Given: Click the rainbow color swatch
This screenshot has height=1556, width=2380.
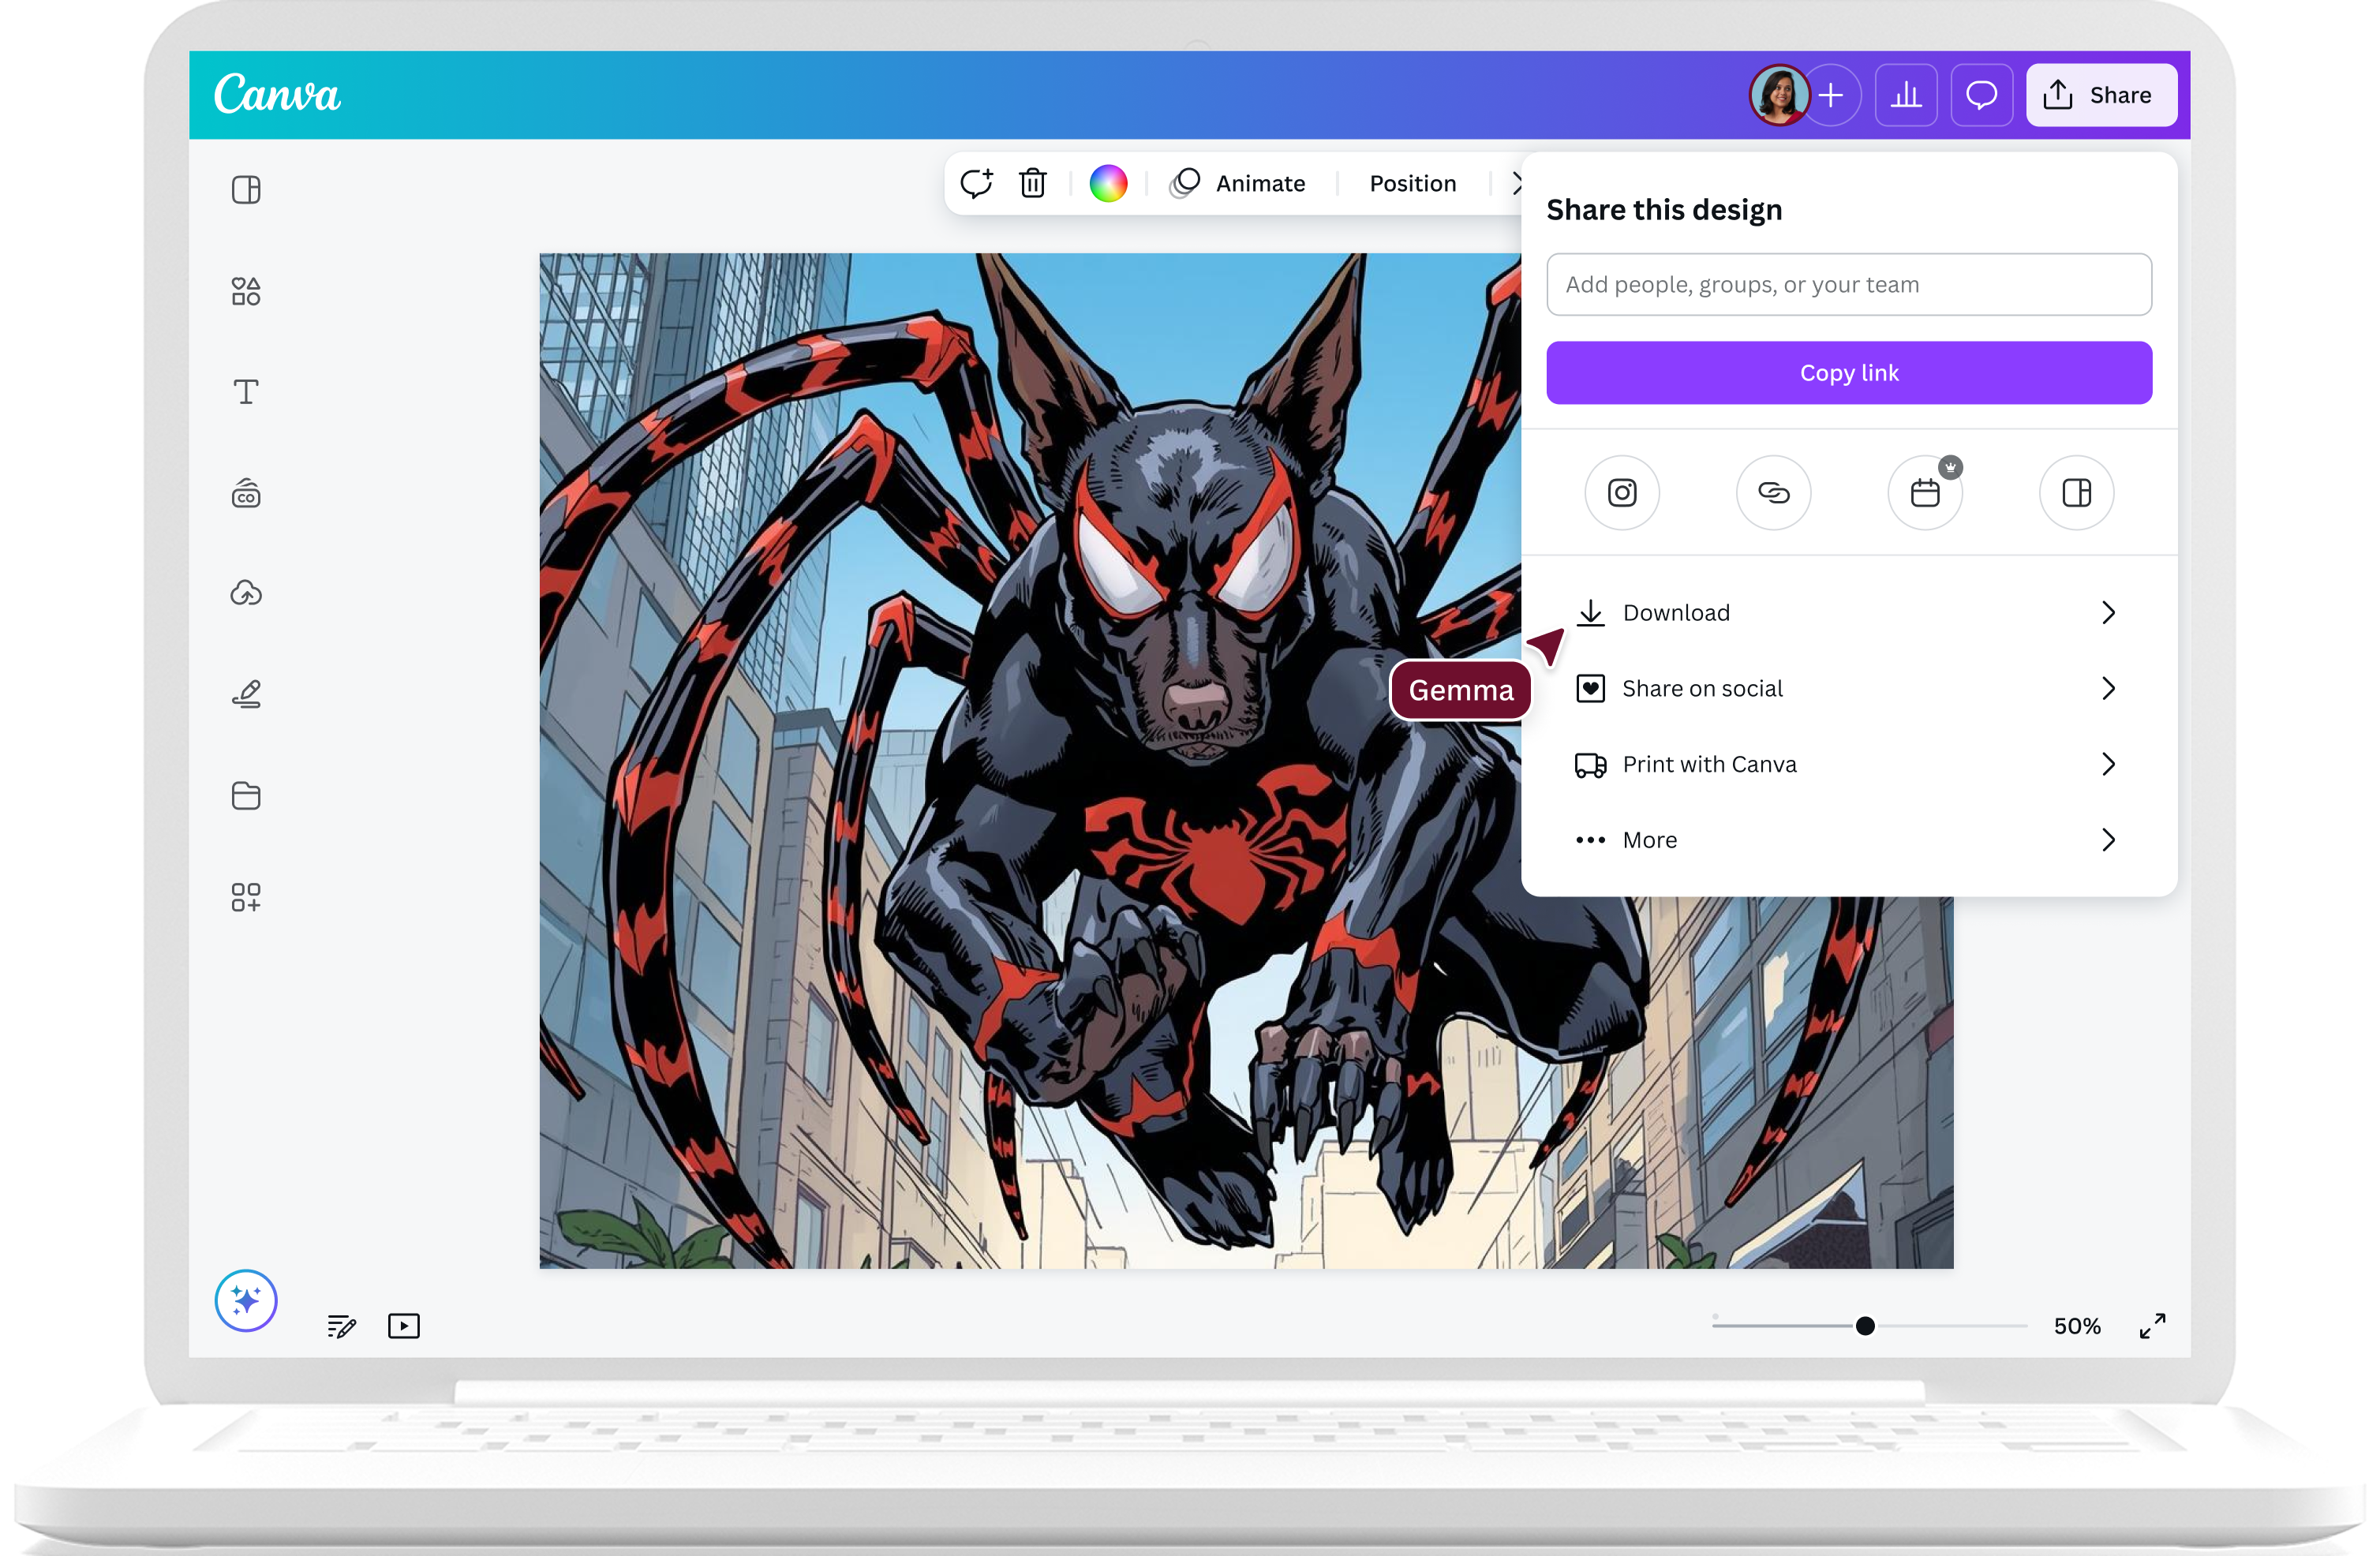Looking at the screenshot, I should click(x=1108, y=183).
